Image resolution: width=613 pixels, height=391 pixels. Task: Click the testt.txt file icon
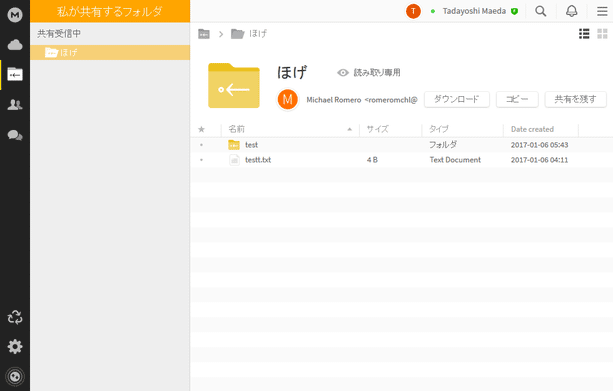tap(234, 160)
